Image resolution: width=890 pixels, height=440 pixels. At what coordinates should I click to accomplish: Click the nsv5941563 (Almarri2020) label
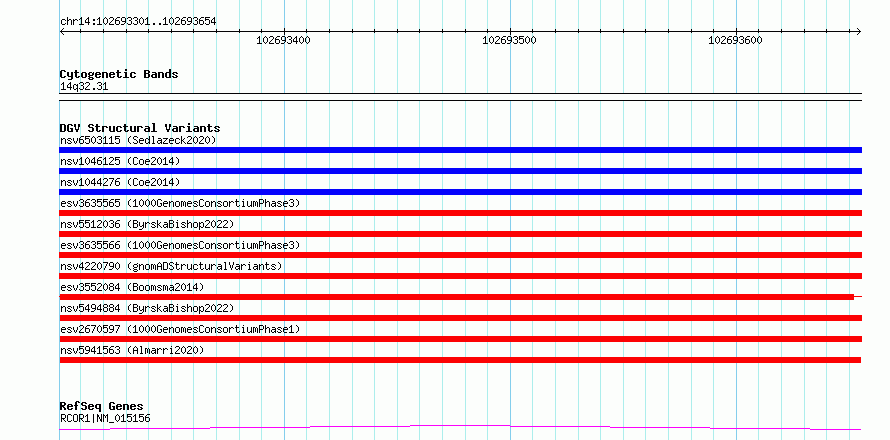pyautogui.click(x=132, y=350)
